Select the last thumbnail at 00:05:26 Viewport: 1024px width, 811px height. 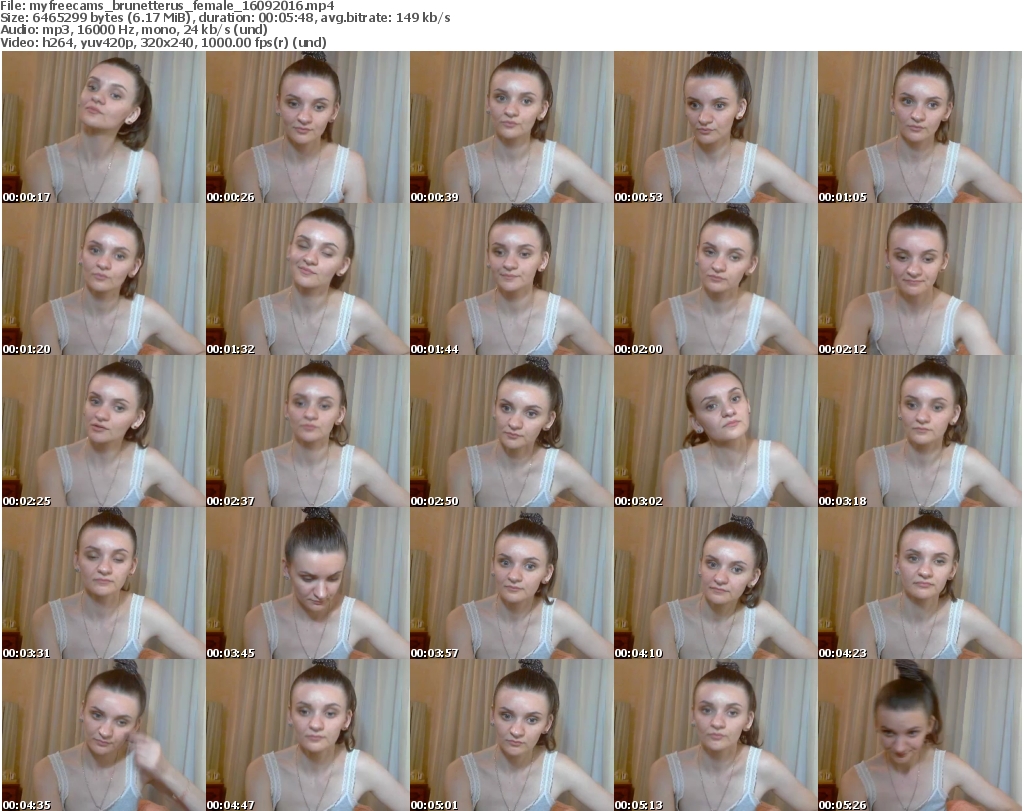click(x=919, y=735)
